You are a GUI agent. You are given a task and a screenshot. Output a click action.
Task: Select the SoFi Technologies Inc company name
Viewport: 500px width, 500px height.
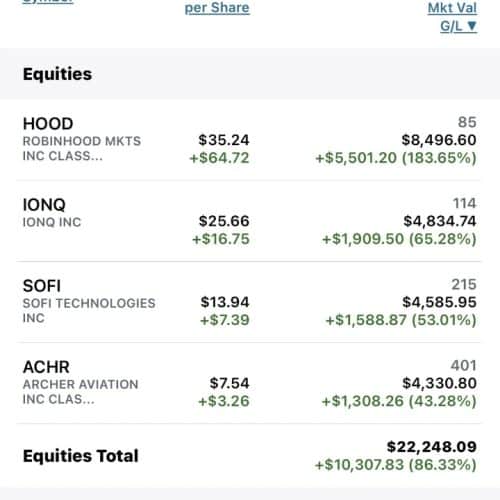coord(89,310)
